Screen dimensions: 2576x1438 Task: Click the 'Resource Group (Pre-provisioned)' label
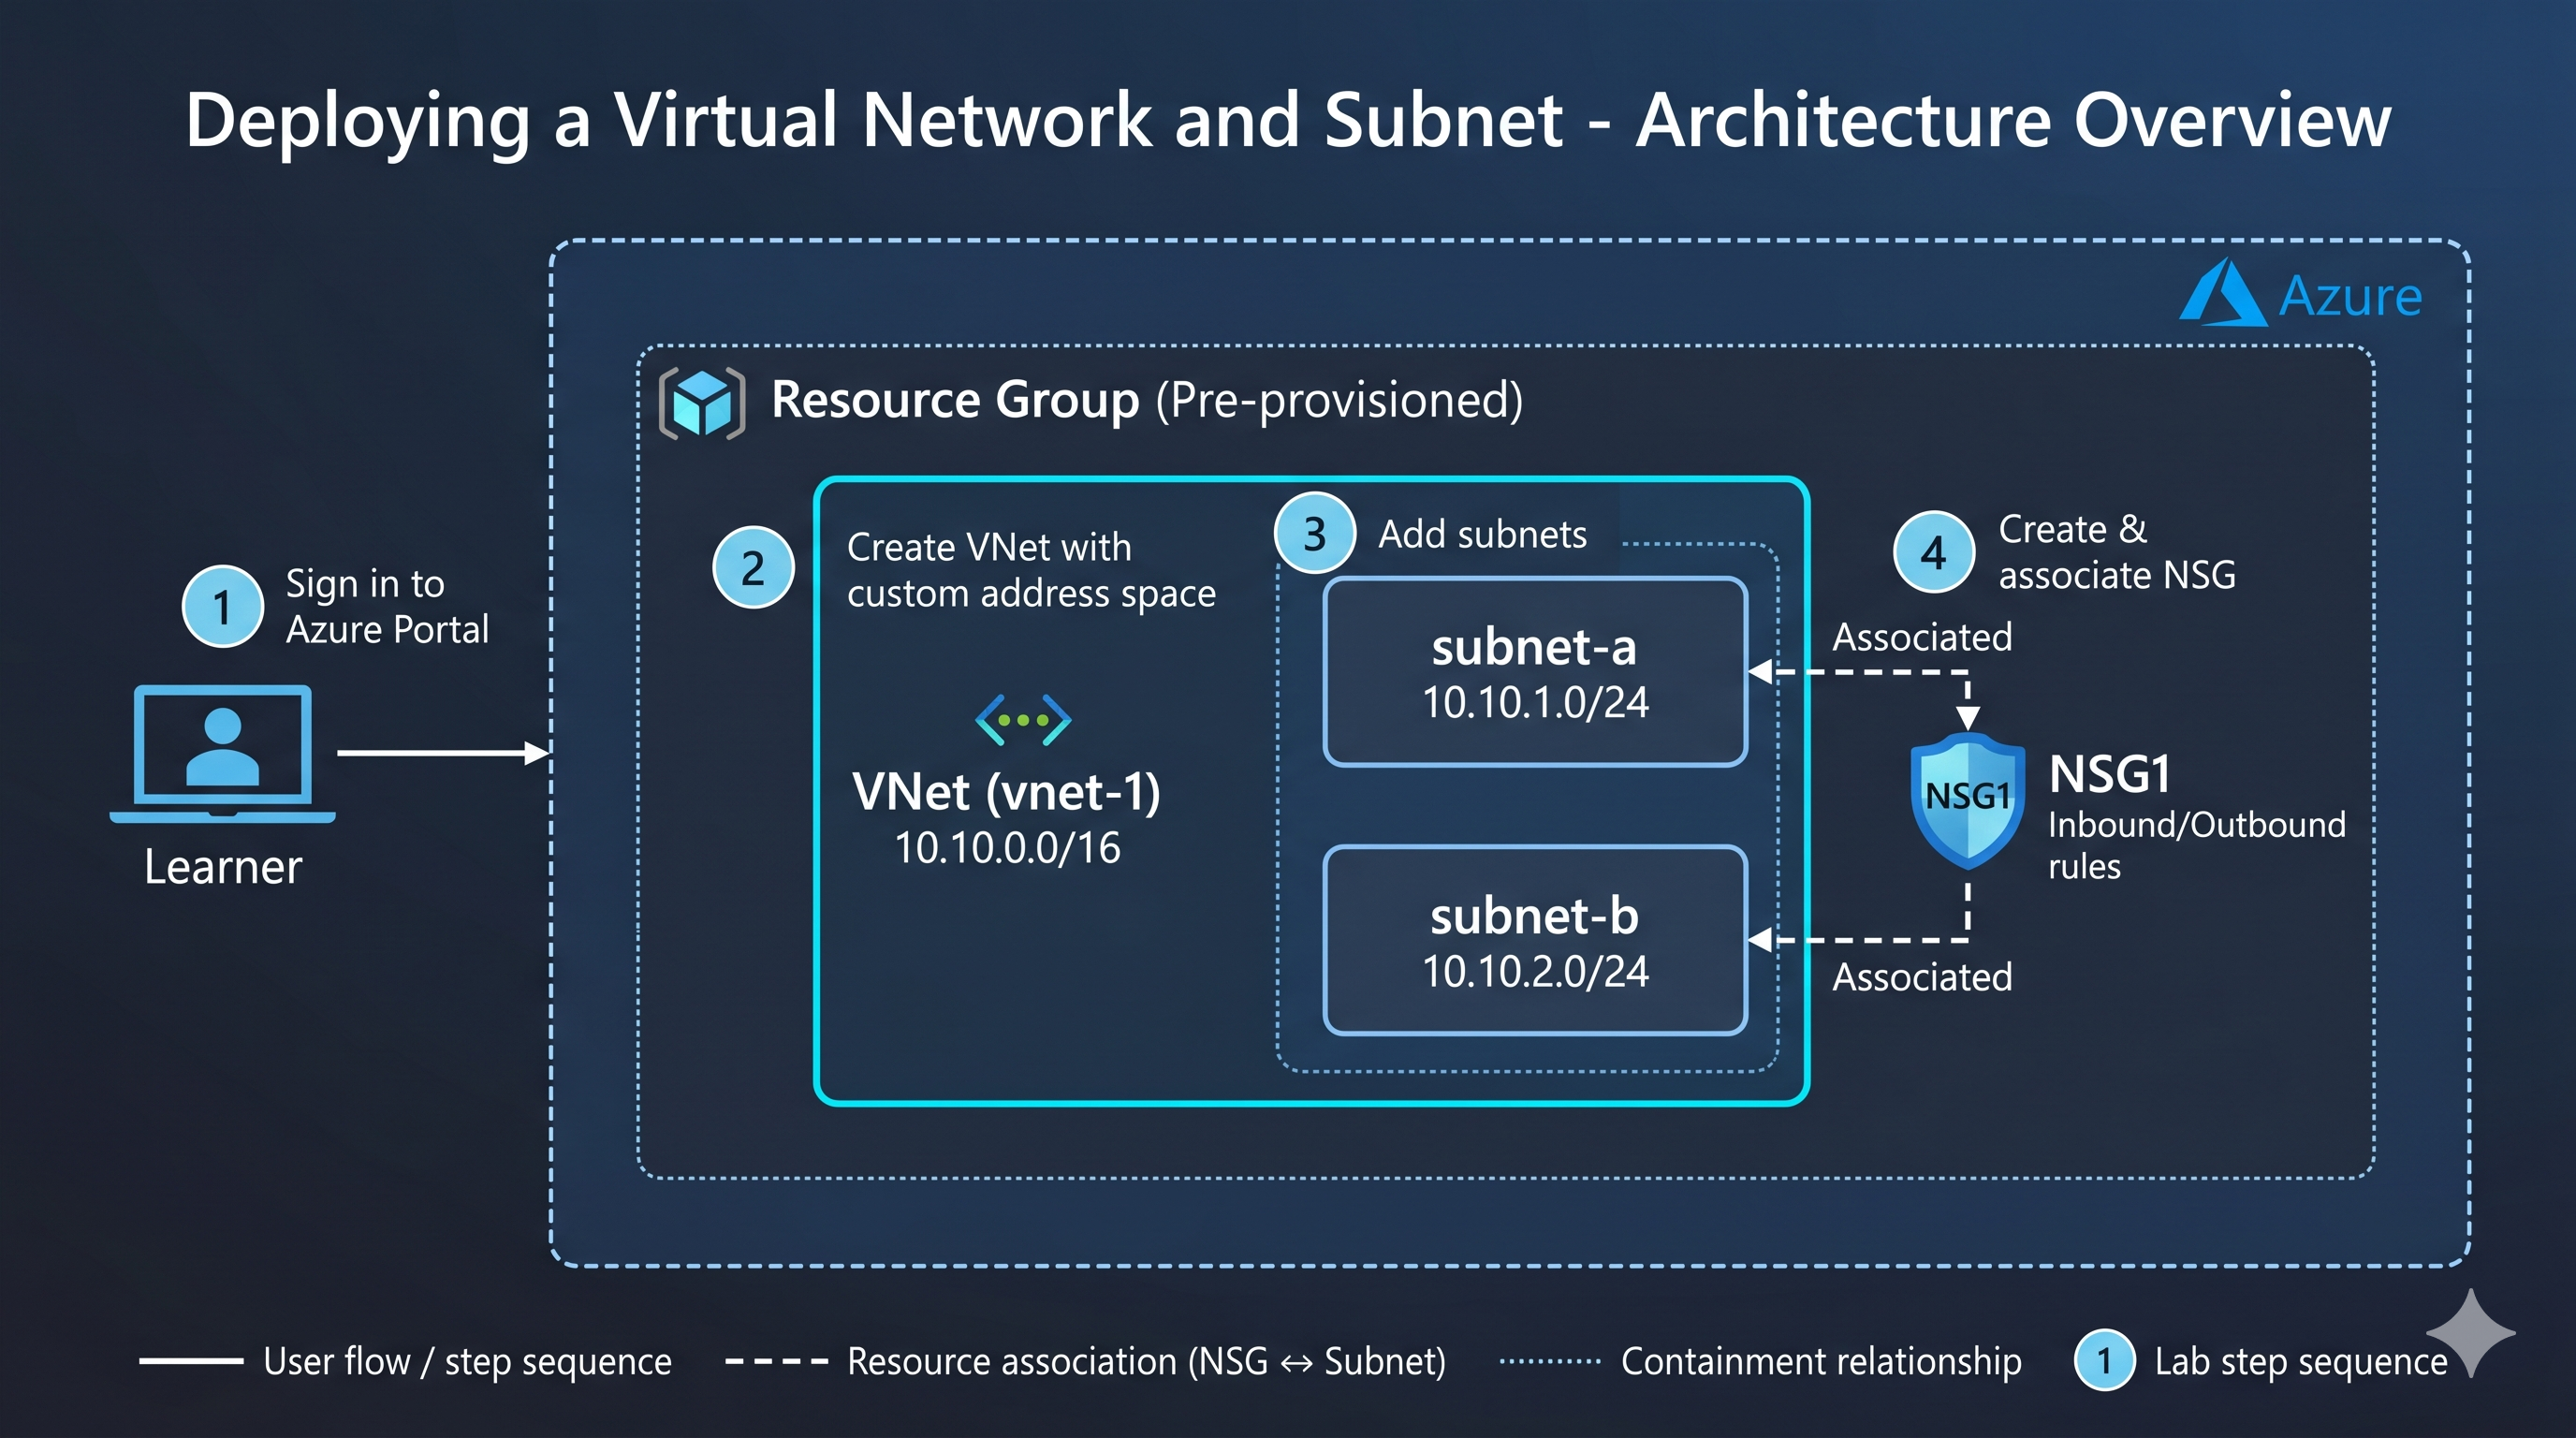pos(1147,400)
